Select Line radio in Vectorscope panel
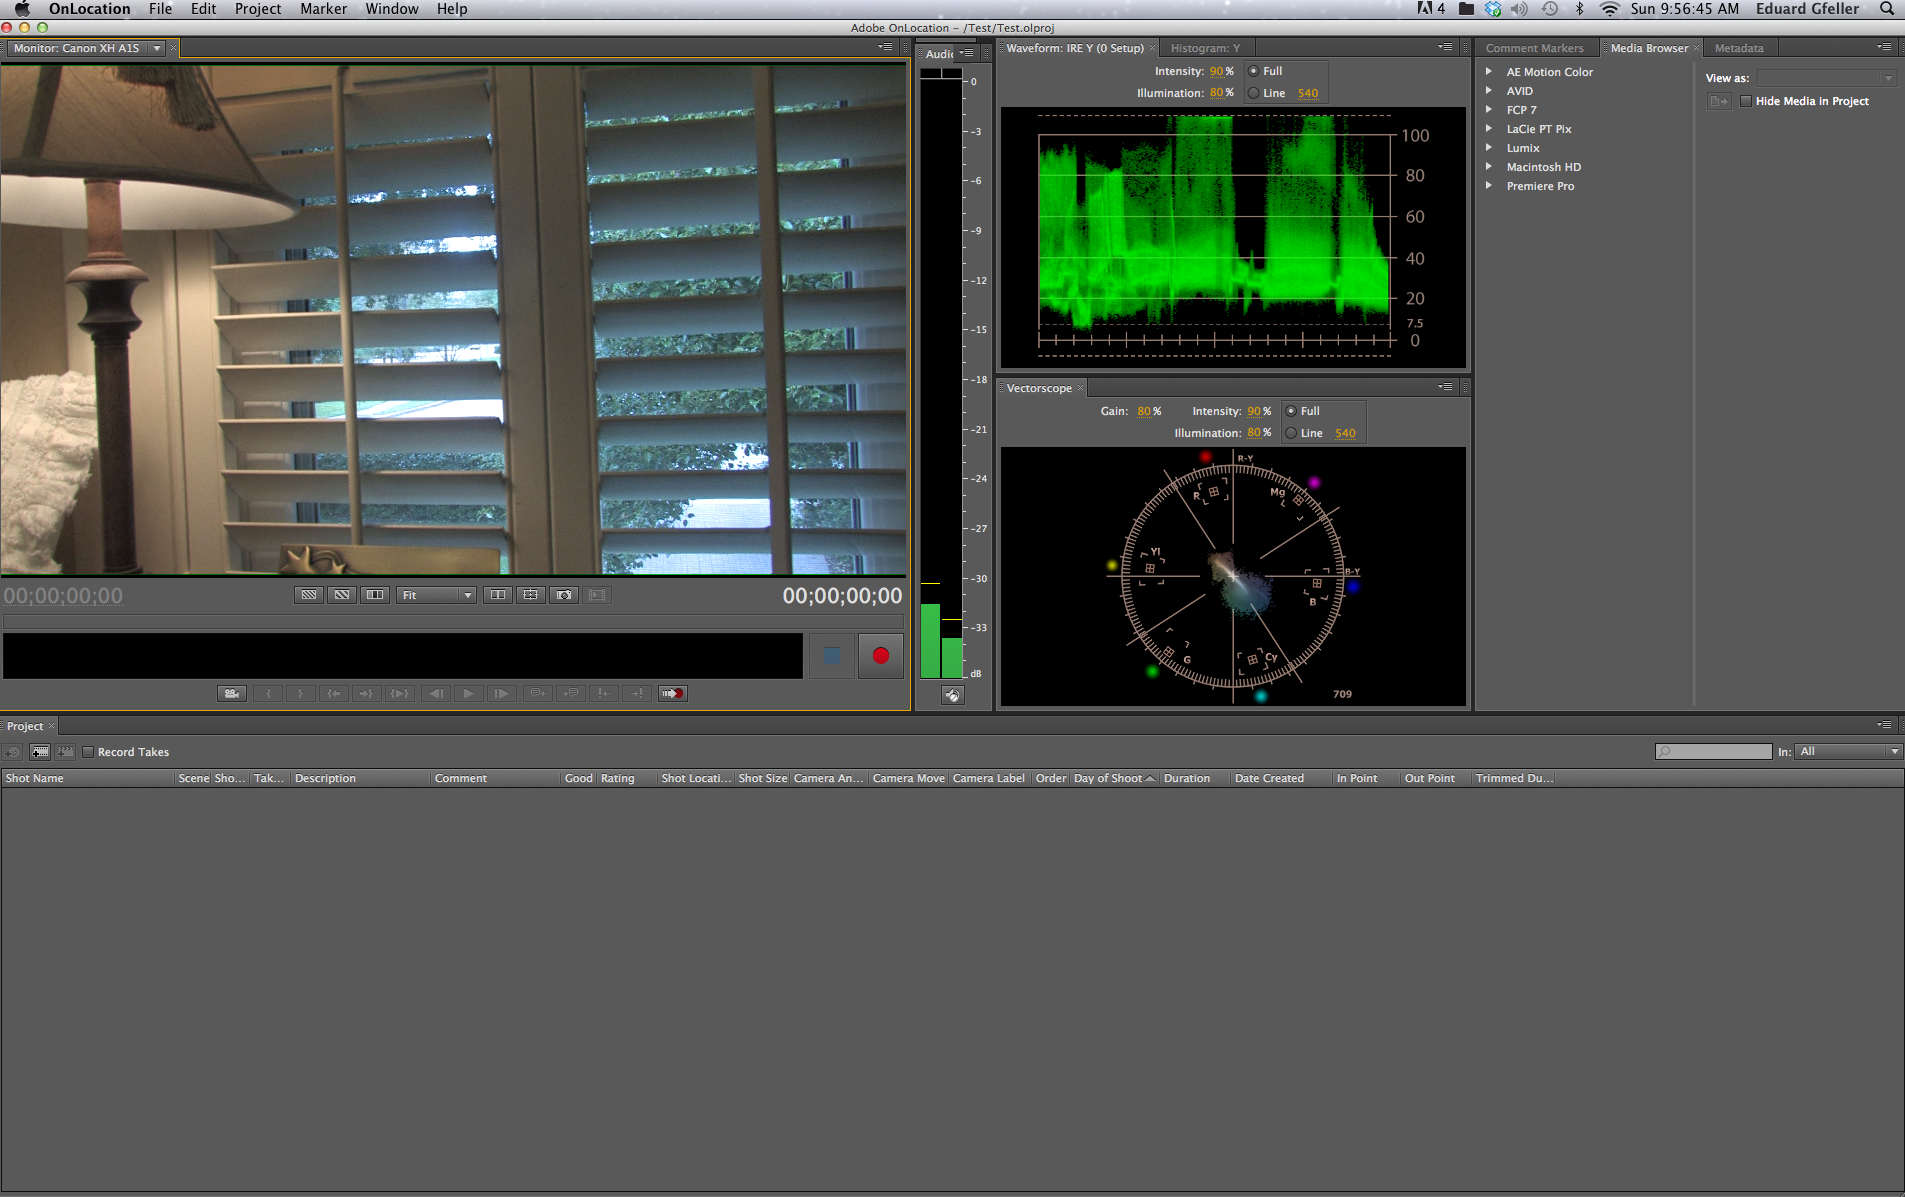Screen dimensions: 1905x1197 [1291, 433]
